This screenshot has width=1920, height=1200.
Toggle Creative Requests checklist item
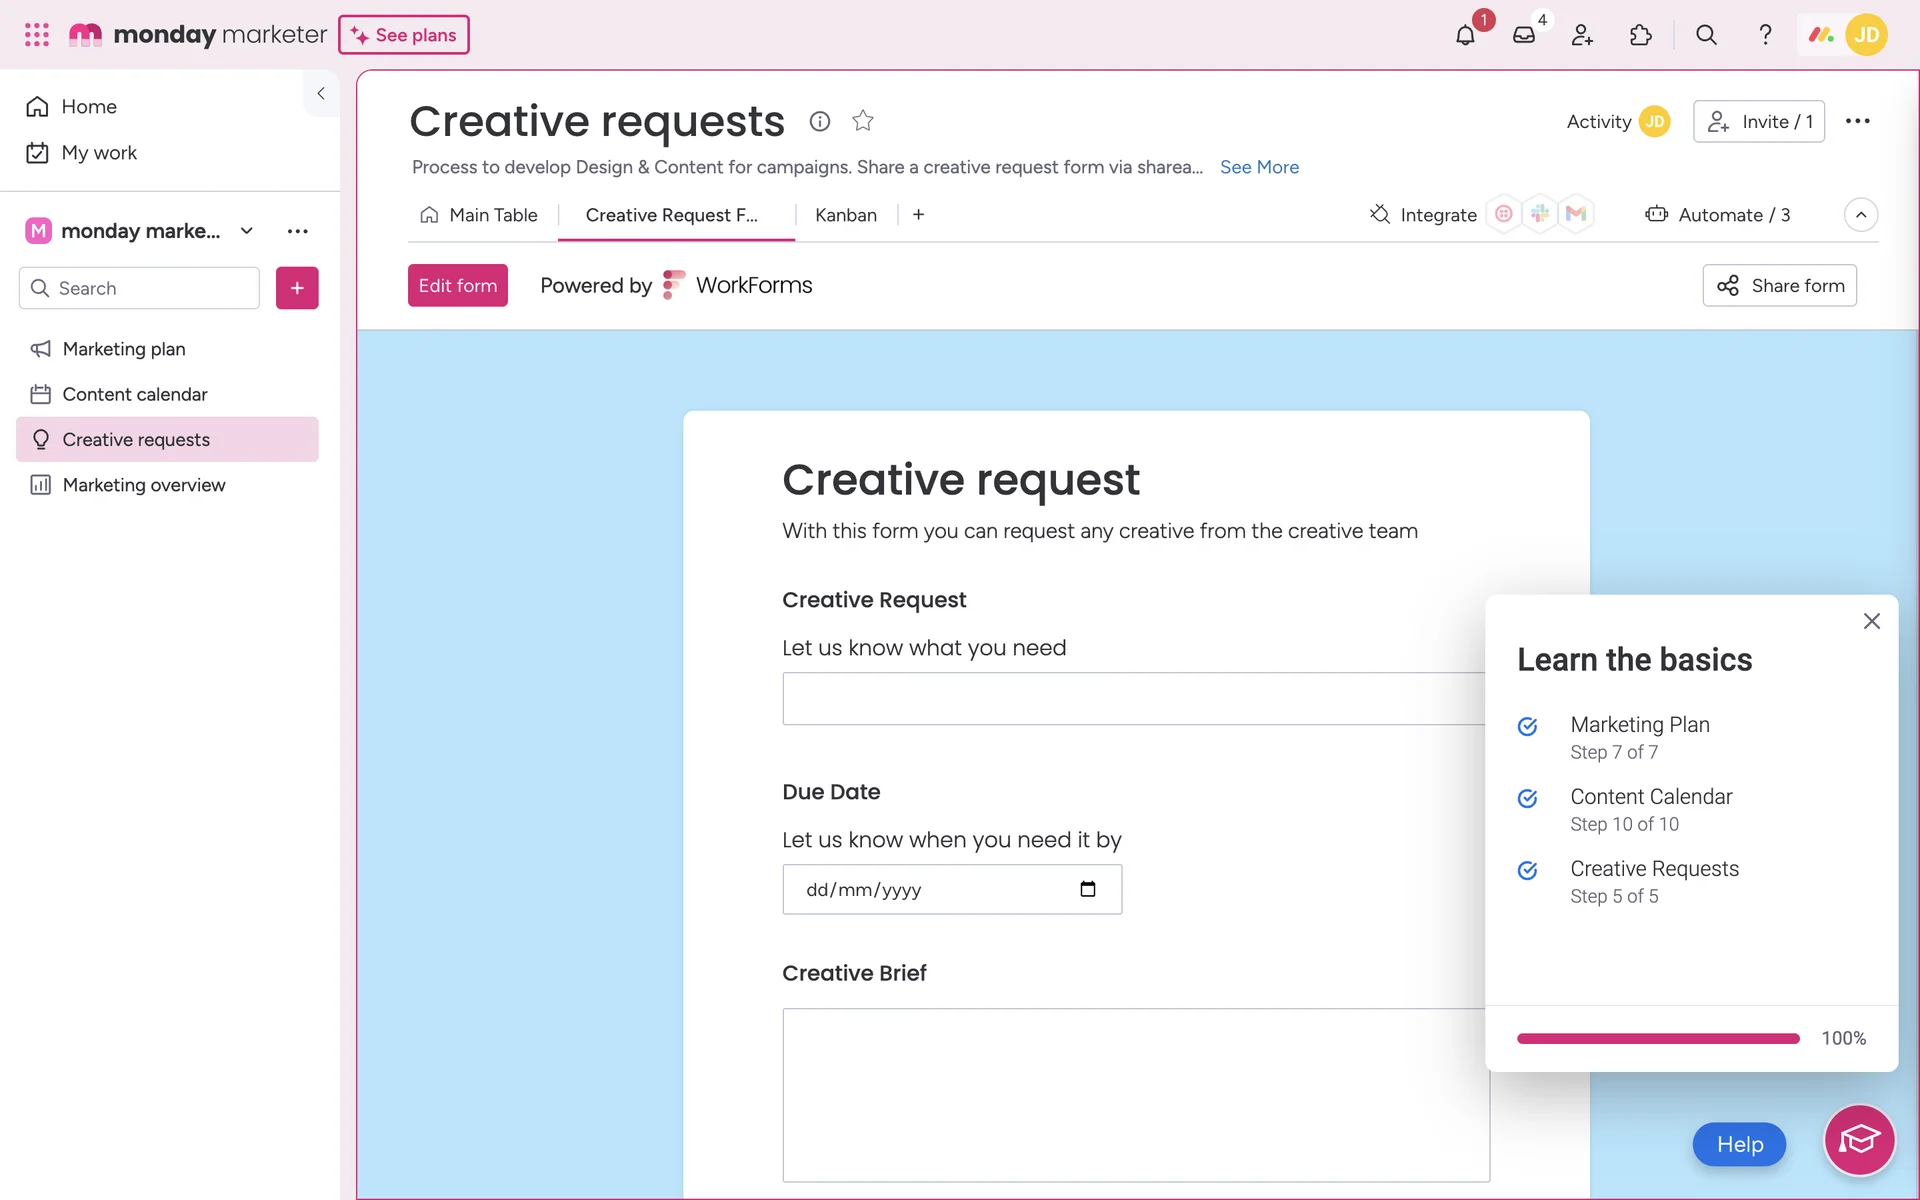pos(1527,871)
